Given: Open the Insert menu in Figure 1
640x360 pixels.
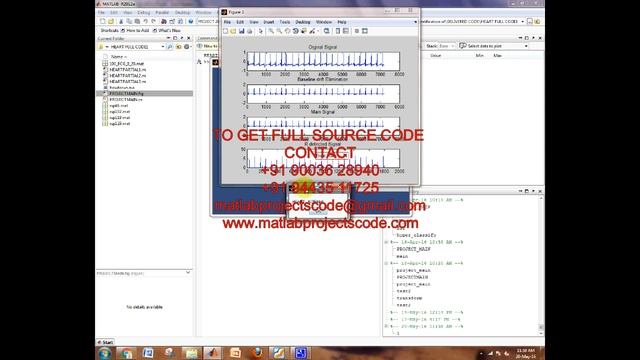Looking at the screenshot, I should 269,22.
